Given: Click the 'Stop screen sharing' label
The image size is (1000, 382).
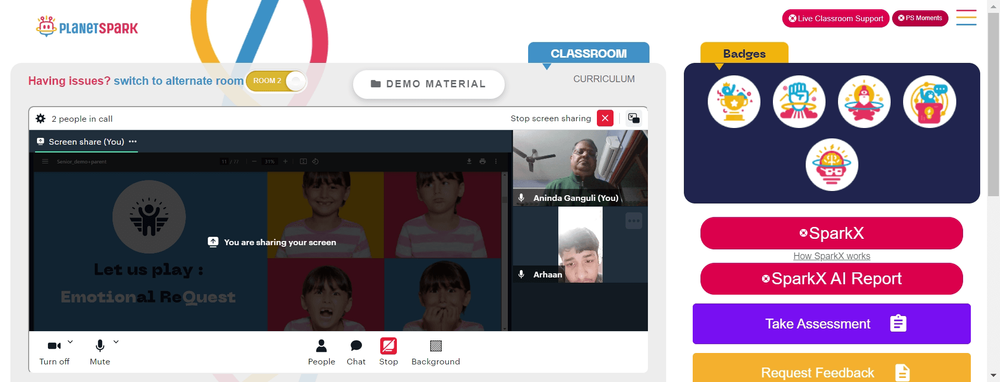Looking at the screenshot, I should tap(550, 118).
